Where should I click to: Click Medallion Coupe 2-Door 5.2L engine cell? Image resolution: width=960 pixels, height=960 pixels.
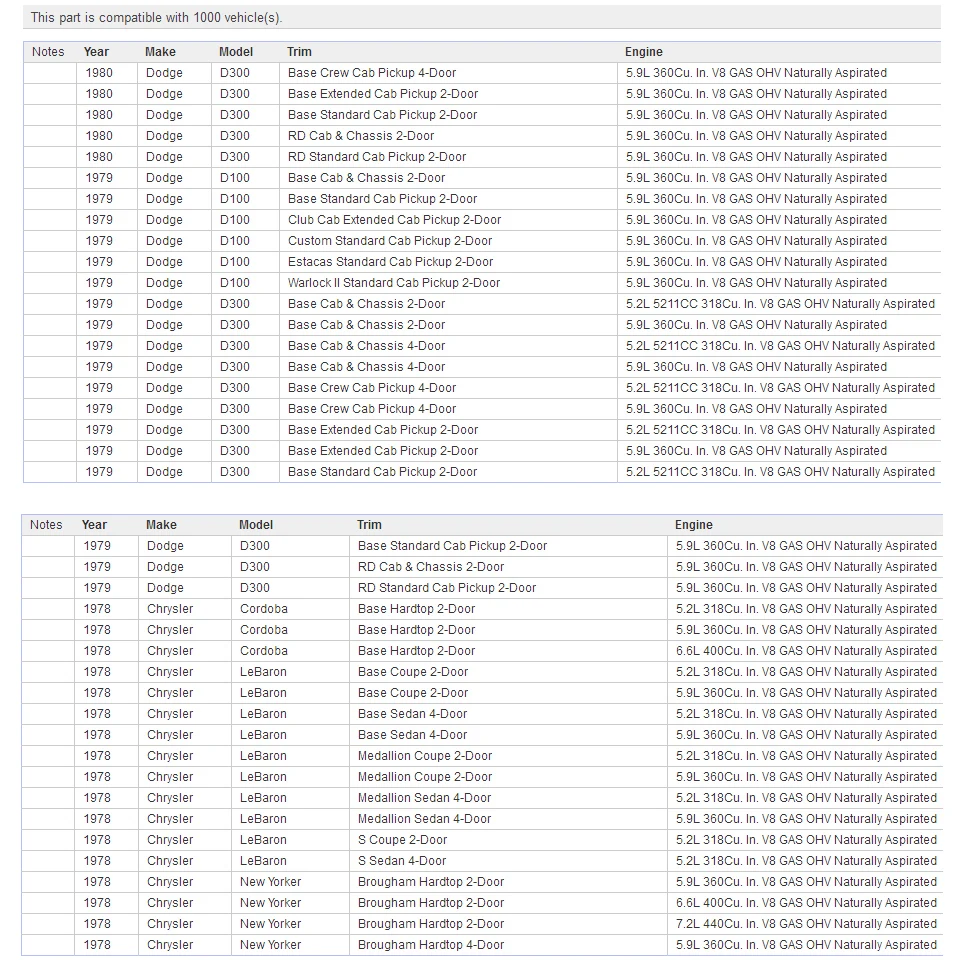click(806, 756)
